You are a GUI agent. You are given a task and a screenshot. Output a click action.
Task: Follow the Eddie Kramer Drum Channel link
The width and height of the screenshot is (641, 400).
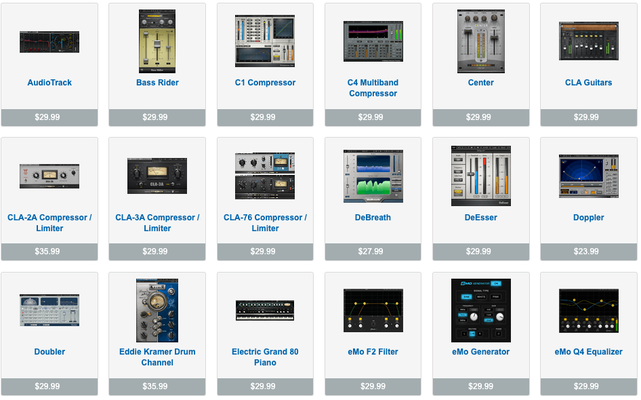[157, 357]
